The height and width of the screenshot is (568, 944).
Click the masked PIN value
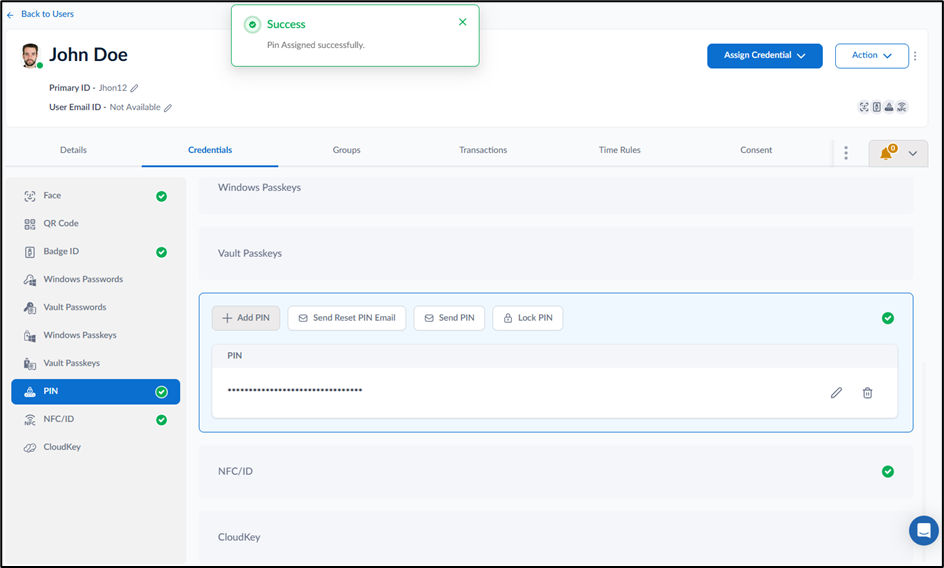[x=295, y=390]
